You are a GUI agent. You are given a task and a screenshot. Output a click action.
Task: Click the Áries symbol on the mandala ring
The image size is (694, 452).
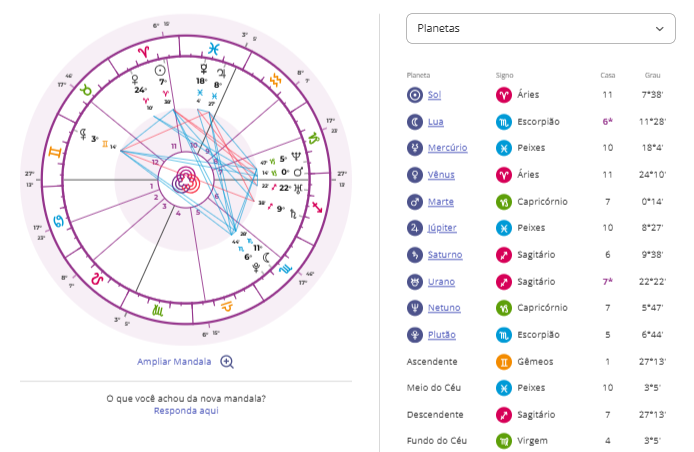pyautogui.click(x=144, y=49)
